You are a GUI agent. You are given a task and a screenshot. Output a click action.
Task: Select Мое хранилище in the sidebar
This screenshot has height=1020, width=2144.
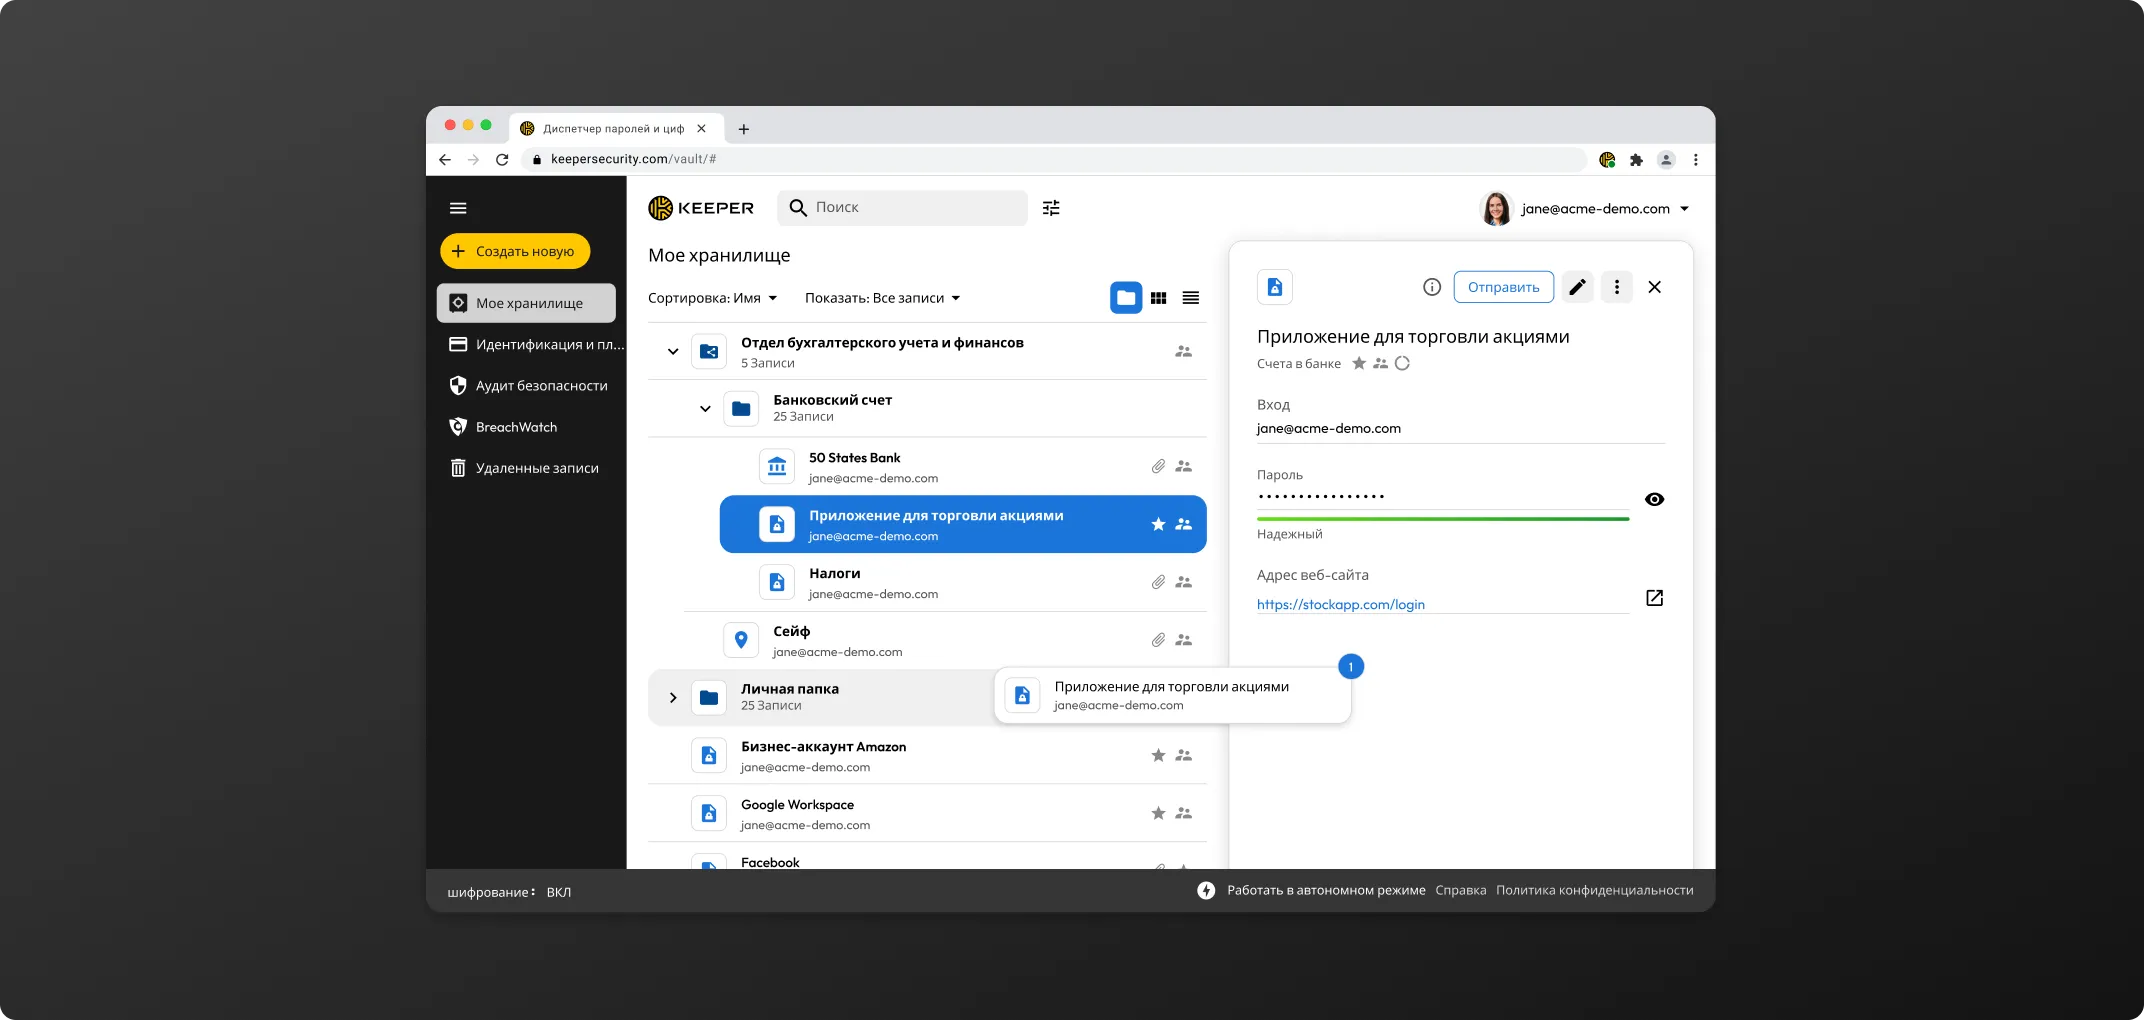tap(526, 303)
